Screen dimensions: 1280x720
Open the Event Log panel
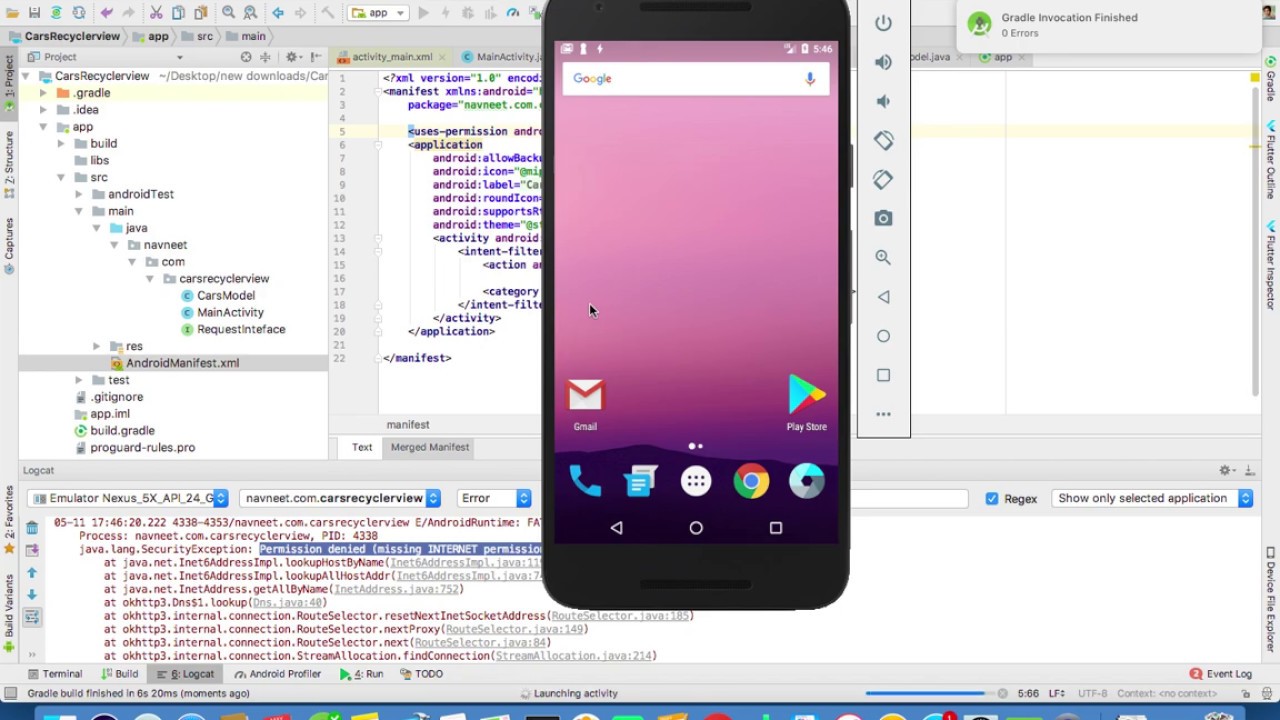point(1220,674)
